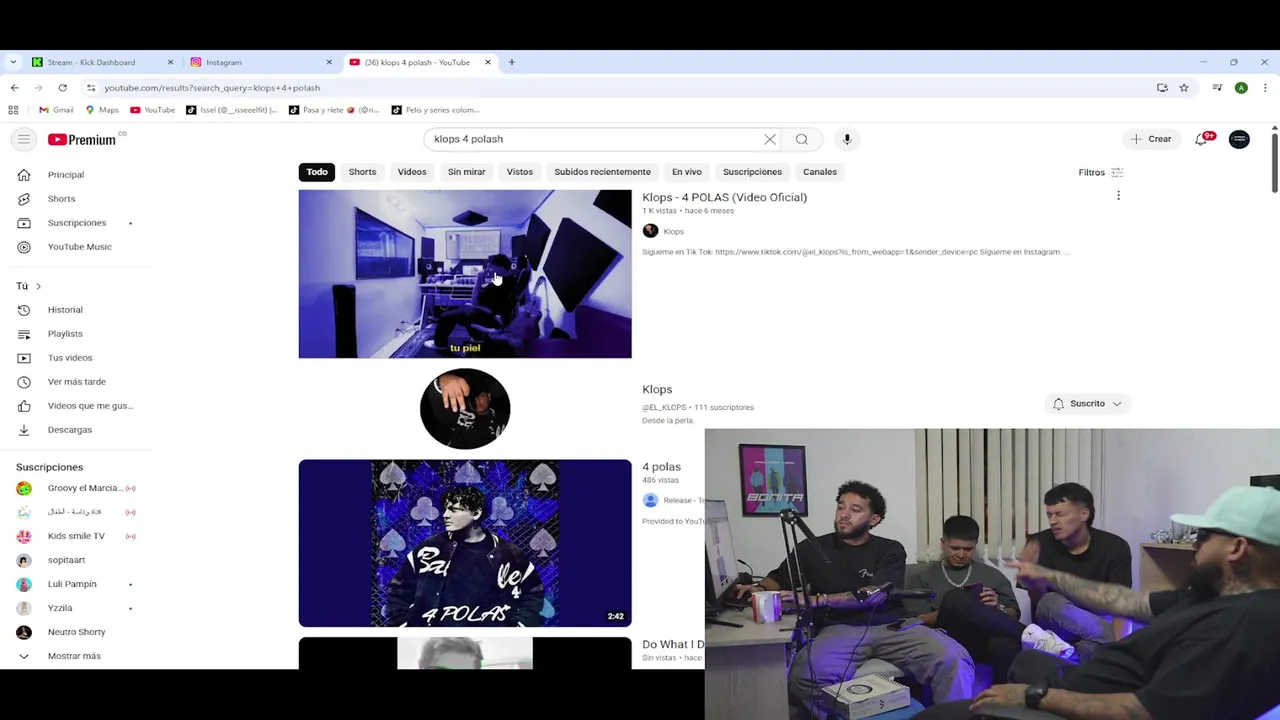The width and height of the screenshot is (1280, 720).
Task: Select the Sin mirar filter chip
Action: click(x=466, y=172)
